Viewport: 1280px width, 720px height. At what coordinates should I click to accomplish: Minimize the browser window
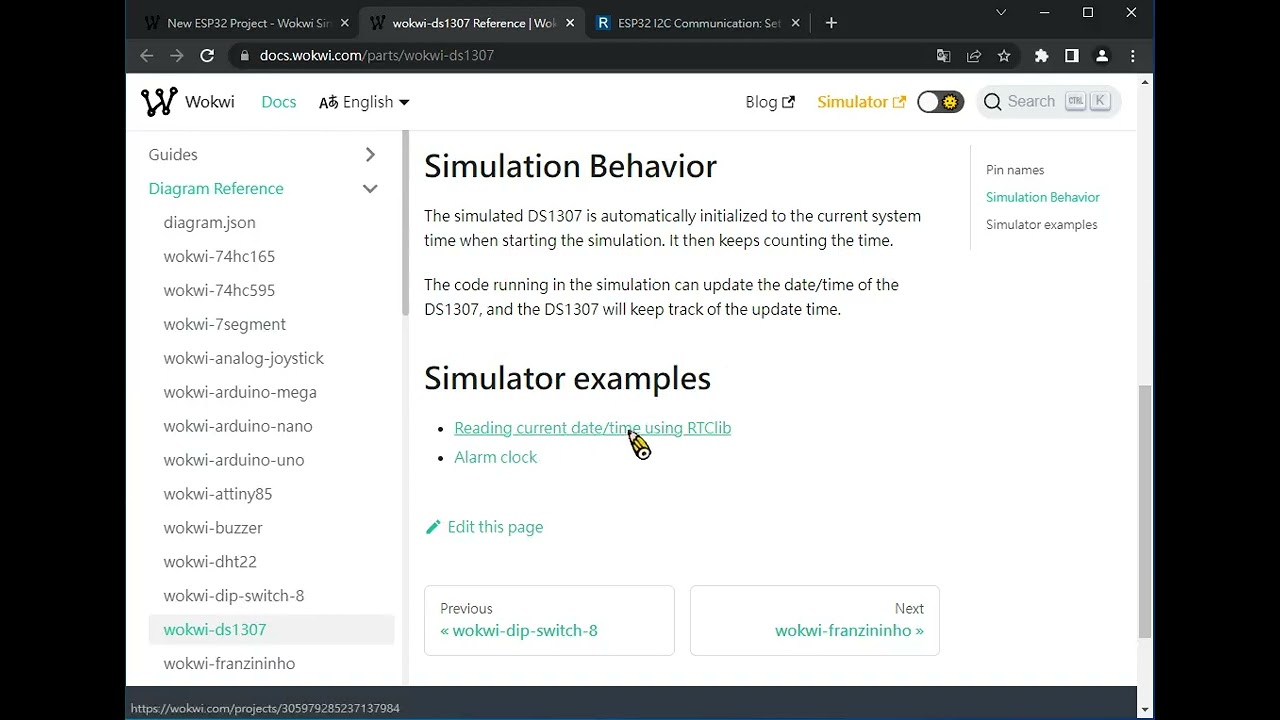[x=1044, y=13]
